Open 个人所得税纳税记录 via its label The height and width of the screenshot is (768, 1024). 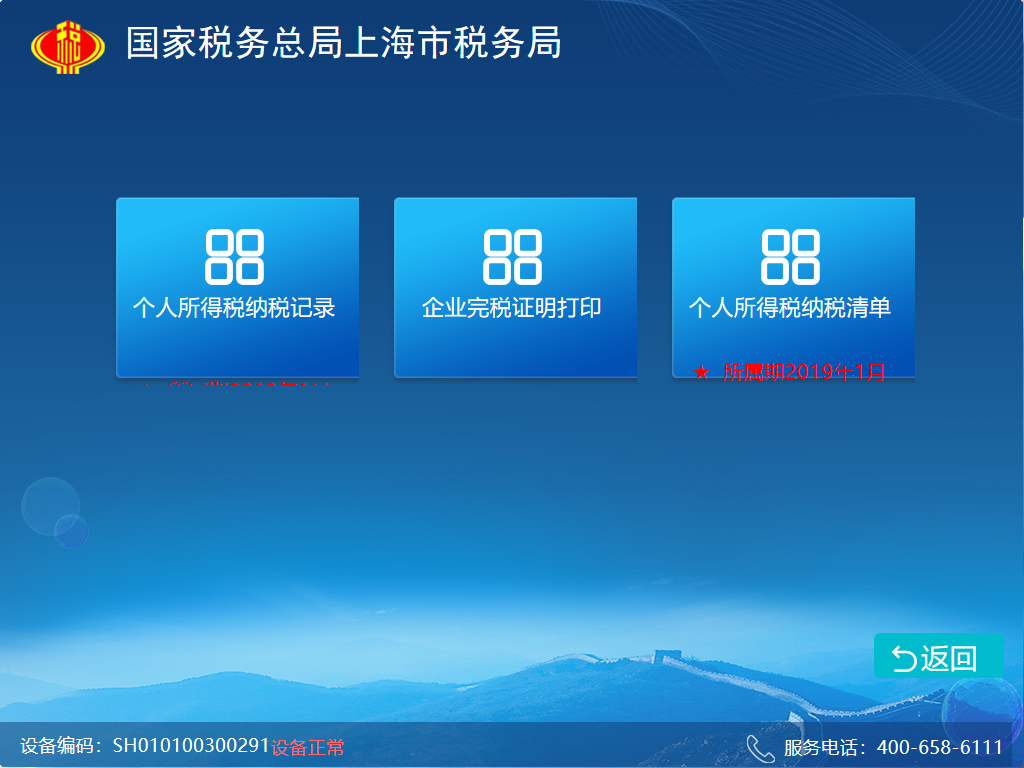pos(234,308)
